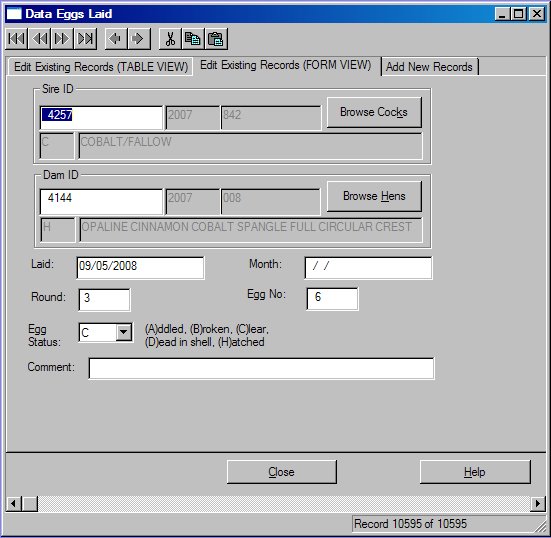Click the horizontal scrollbar right arrow
The height and width of the screenshot is (538, 551).
pos(538,504)
